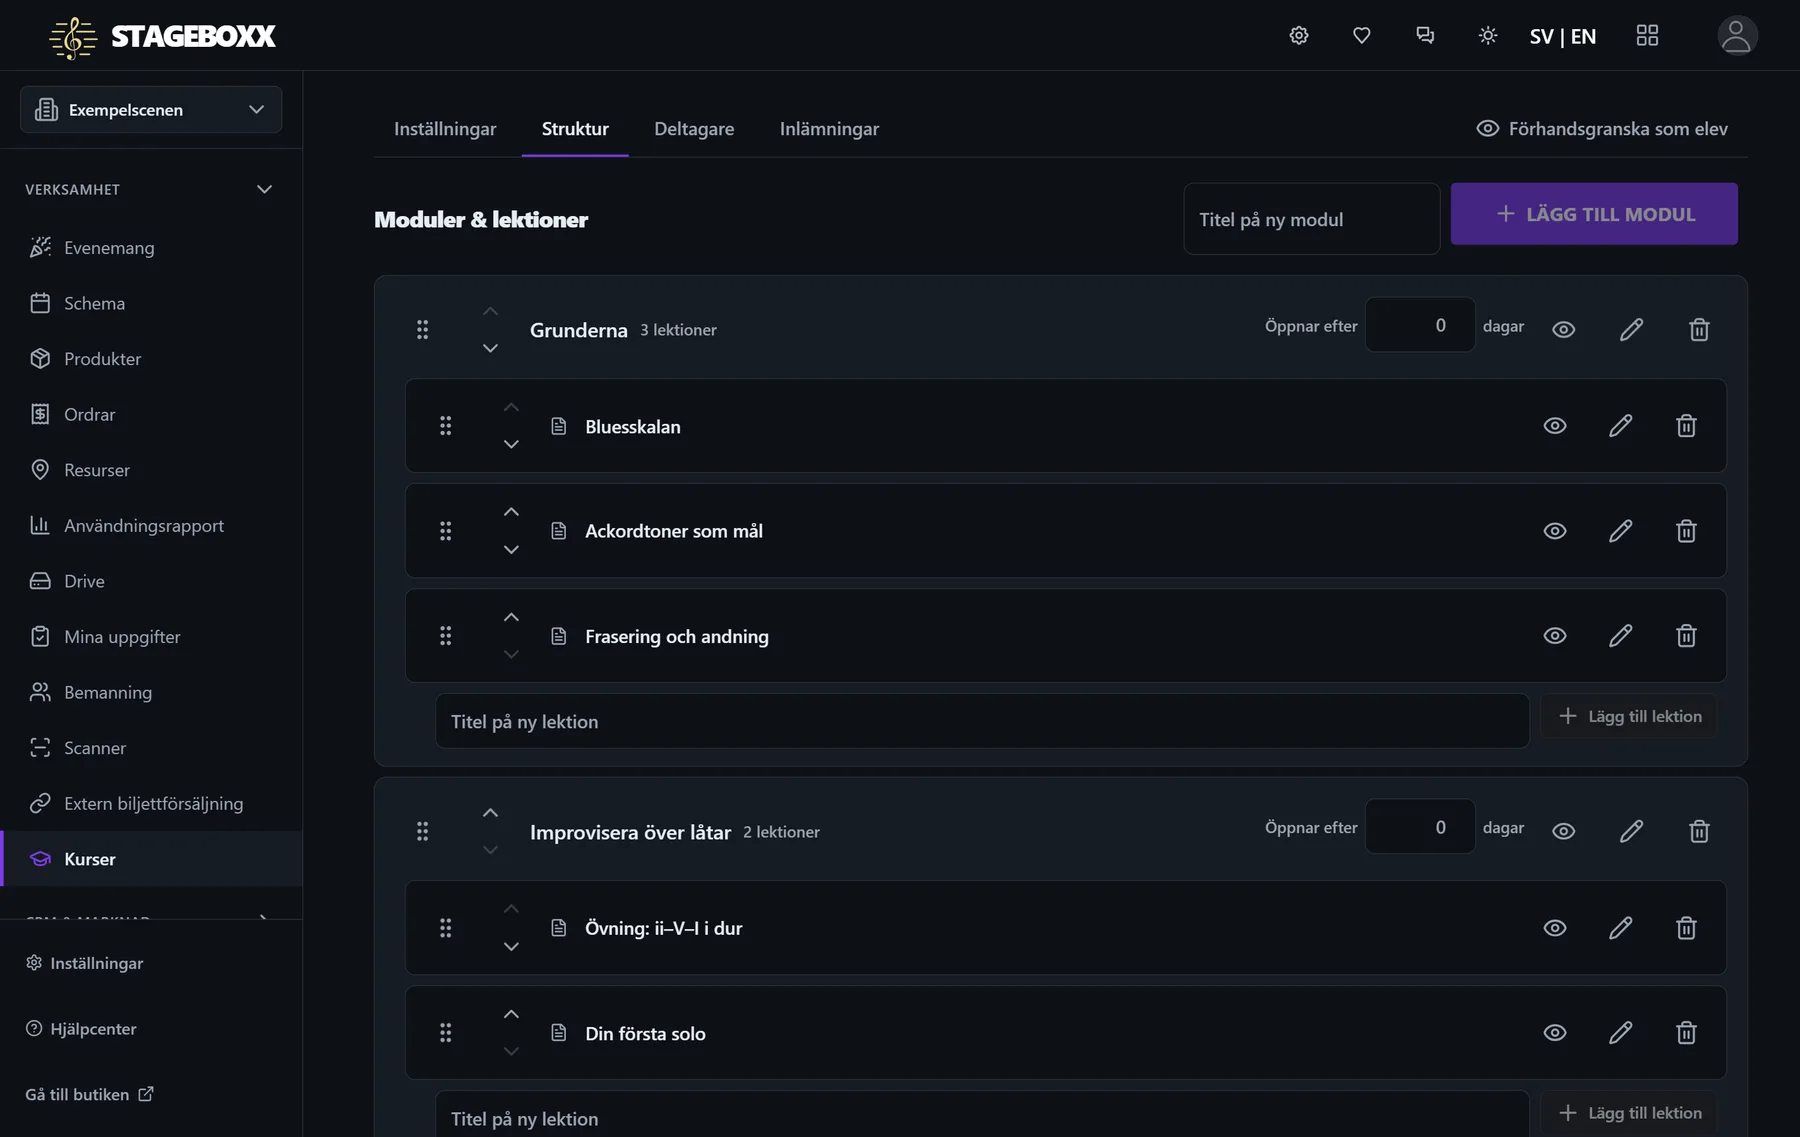Collapse the Verksamhet sidebar section
This screenshot has width=1800, height=1137.
(x=264, y=189)
